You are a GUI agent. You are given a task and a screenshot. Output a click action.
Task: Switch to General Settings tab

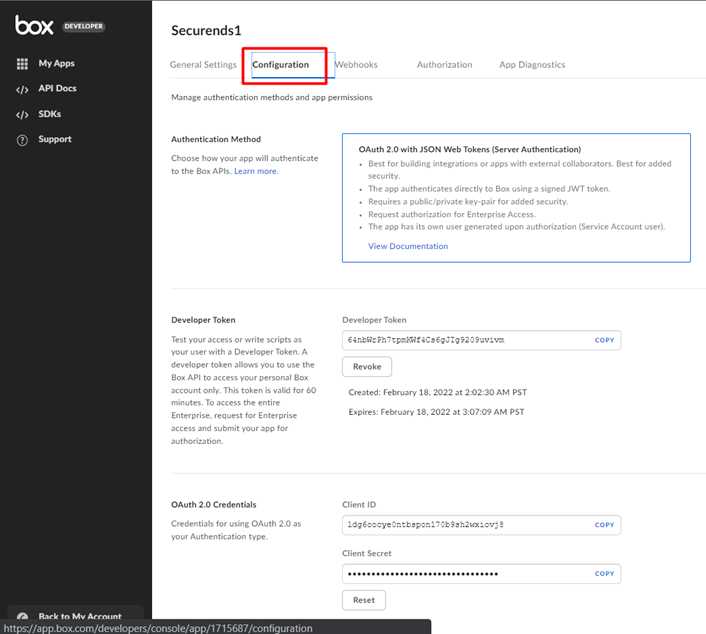(x=203, y=65)
